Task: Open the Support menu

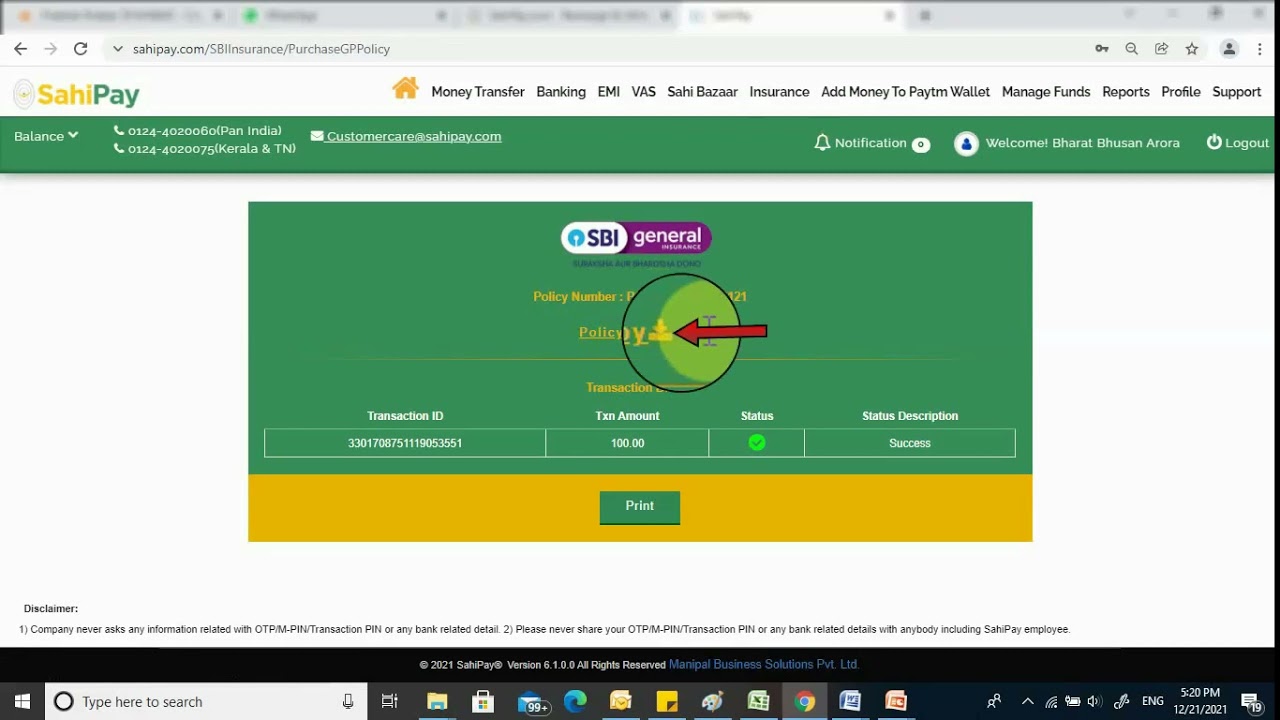Action: tap(1237, 92)
